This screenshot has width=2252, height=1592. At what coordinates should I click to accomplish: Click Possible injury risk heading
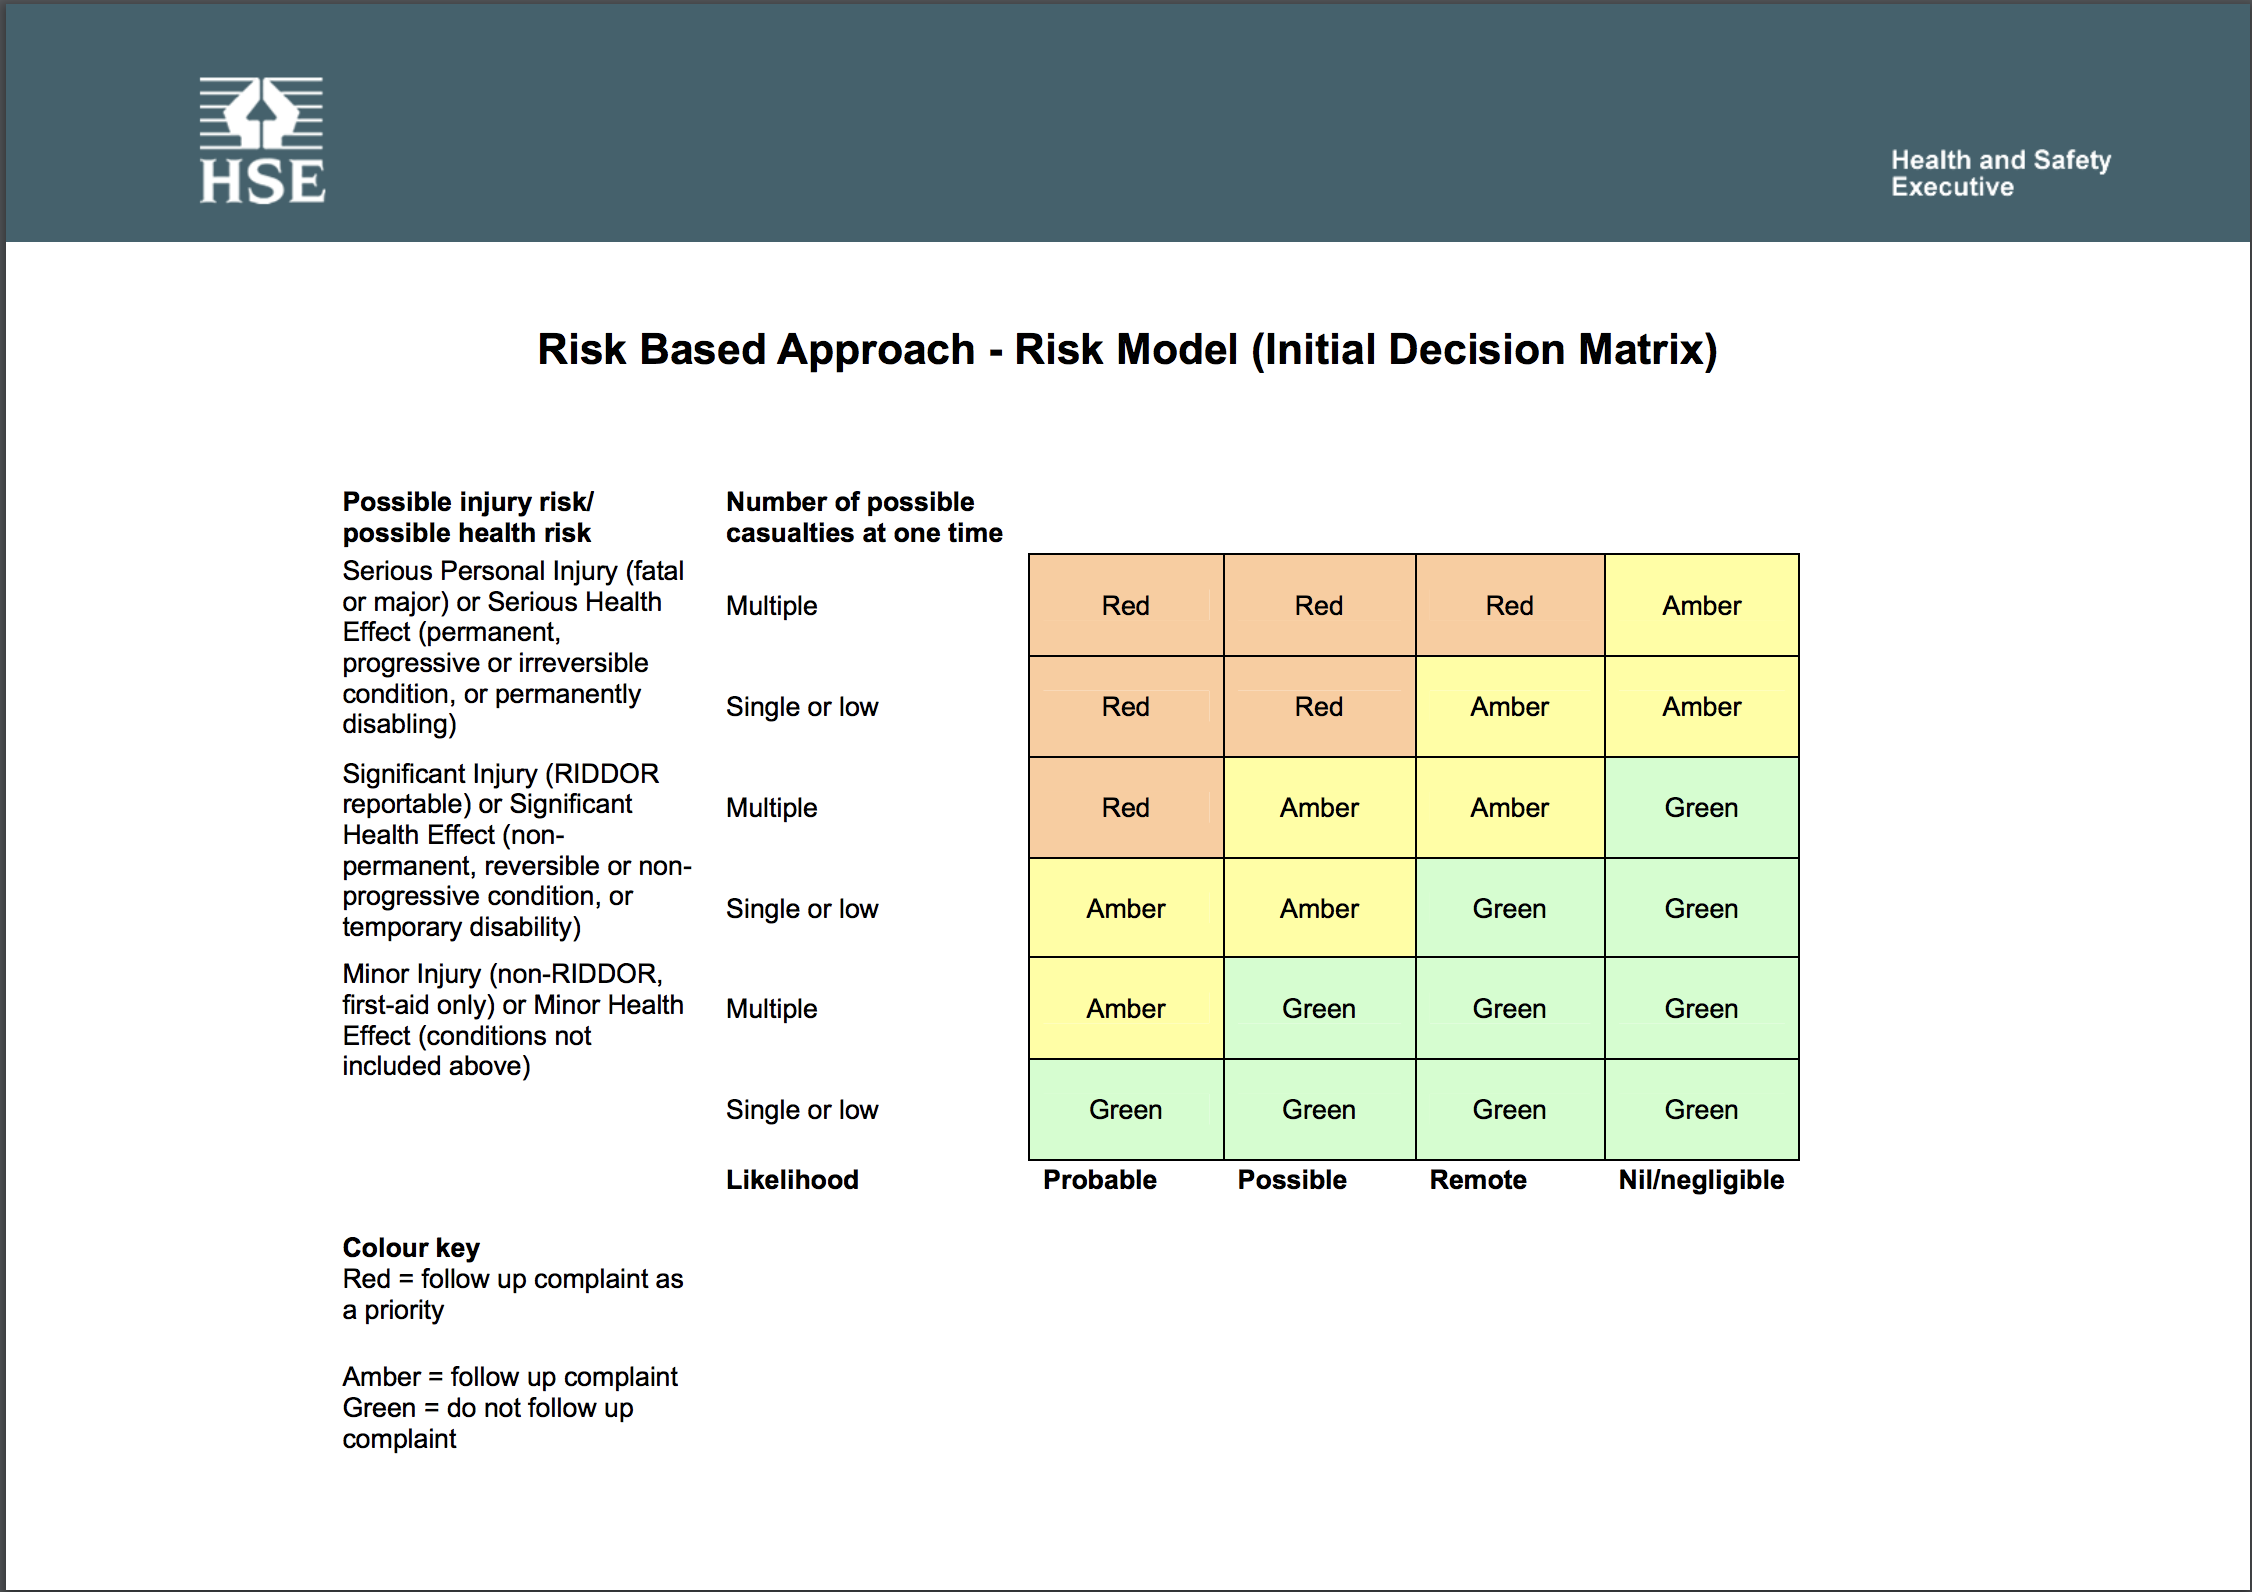point(468,517)
